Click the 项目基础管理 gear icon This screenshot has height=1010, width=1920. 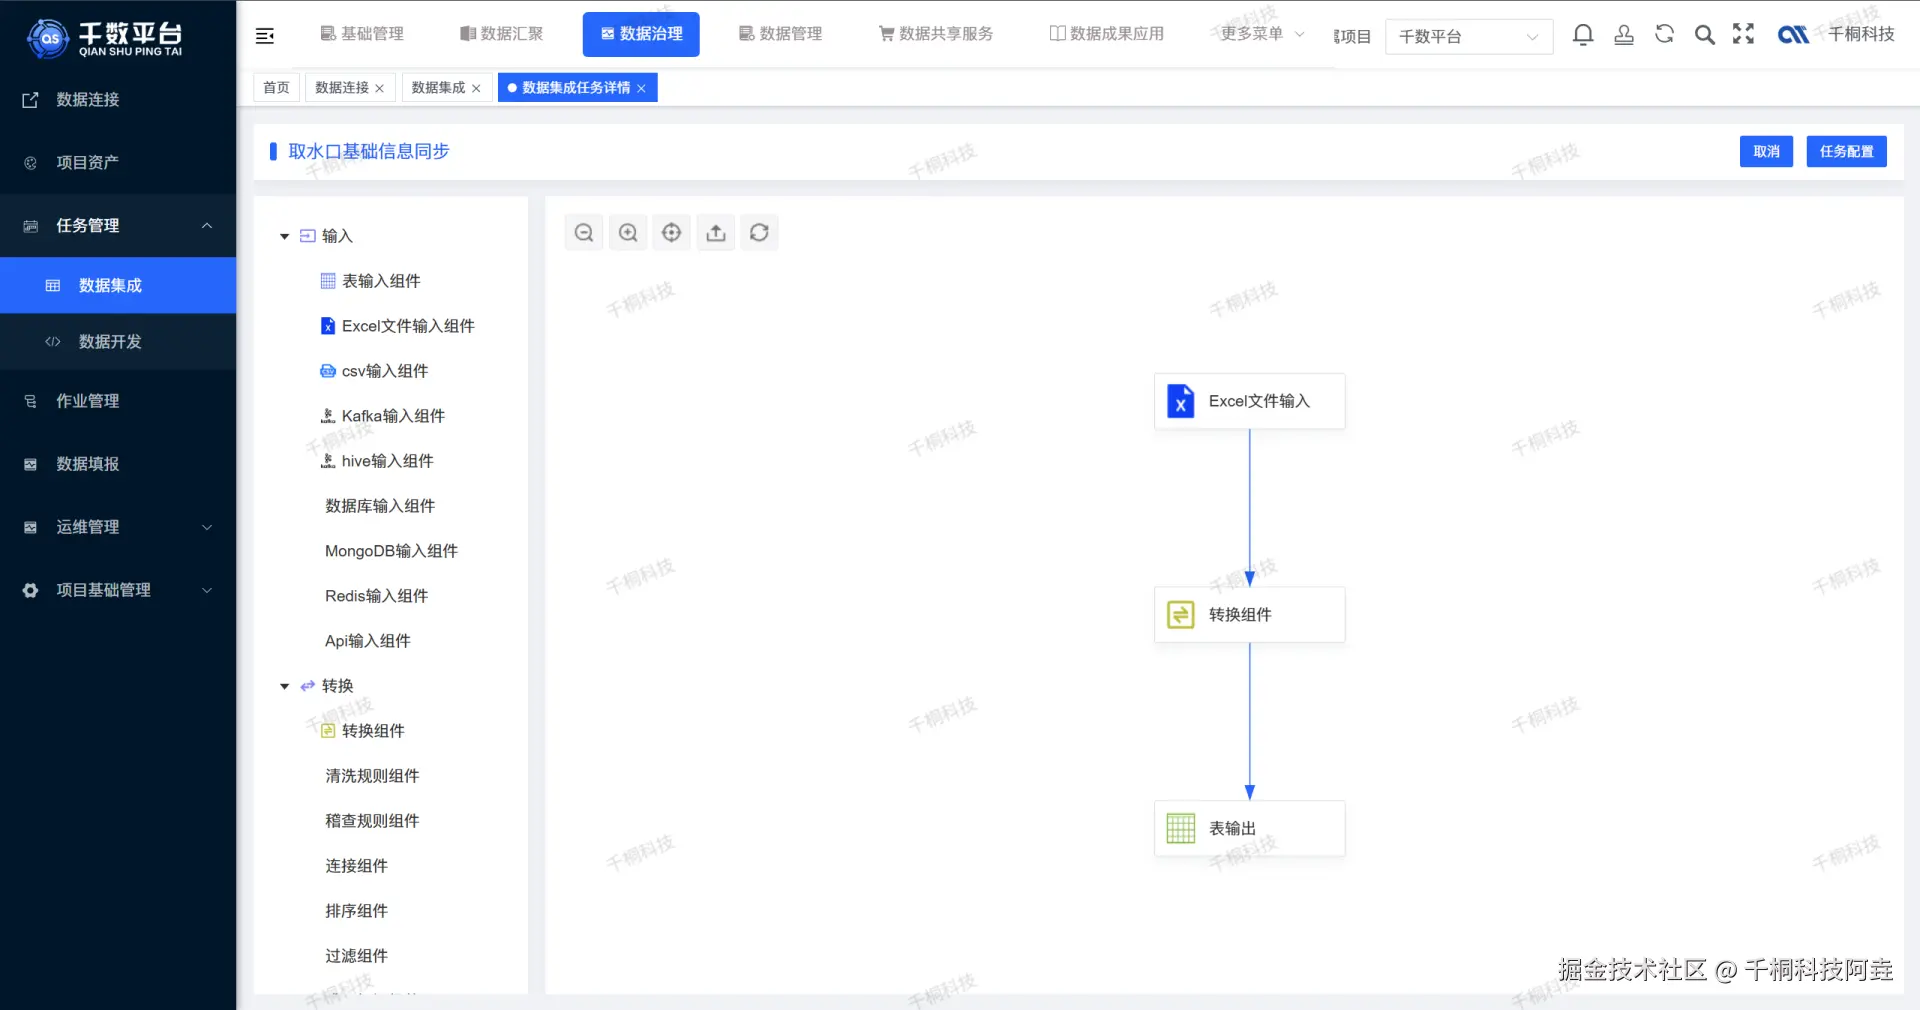click(x=30, y=590)
